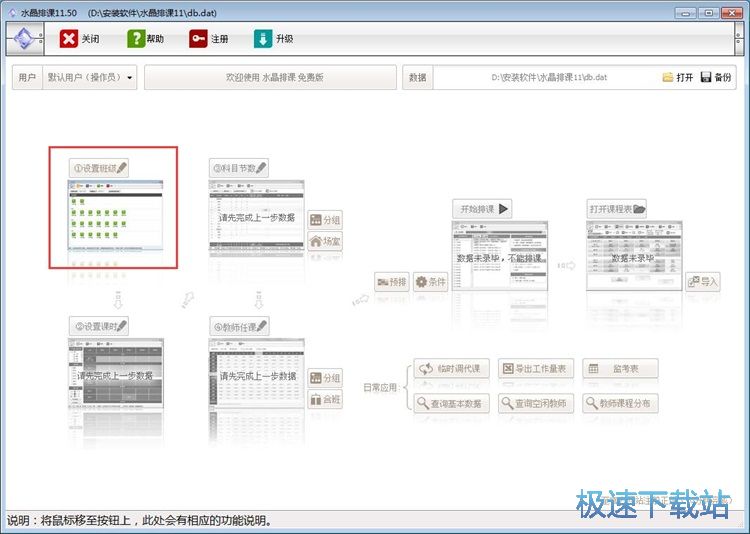Click the 条件 gear icon button
The height and width of the screenshot is (534, 750).
point(430,282)
